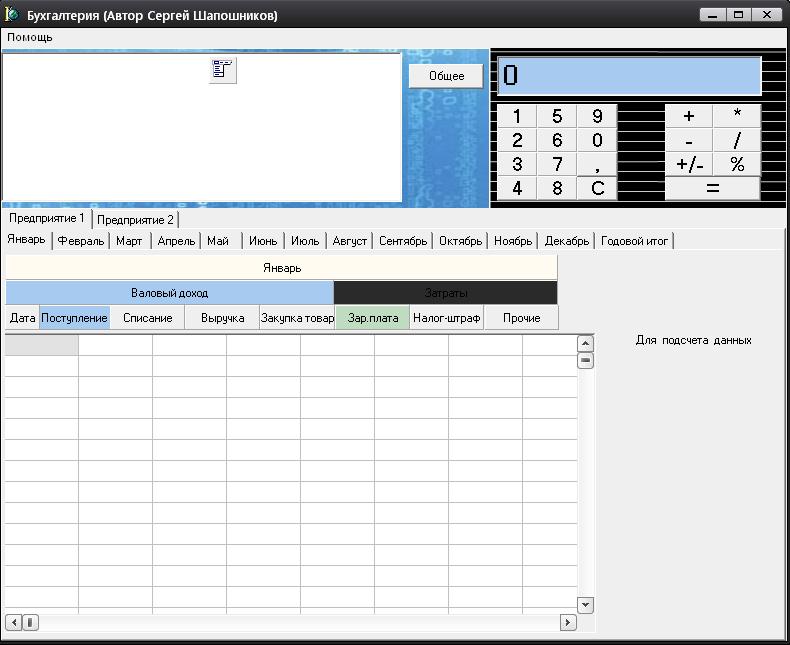Image resolution: width=790 pixels, height=645 pixels.
Task: Click the calculator display field
Action: (x=629, y=76)
